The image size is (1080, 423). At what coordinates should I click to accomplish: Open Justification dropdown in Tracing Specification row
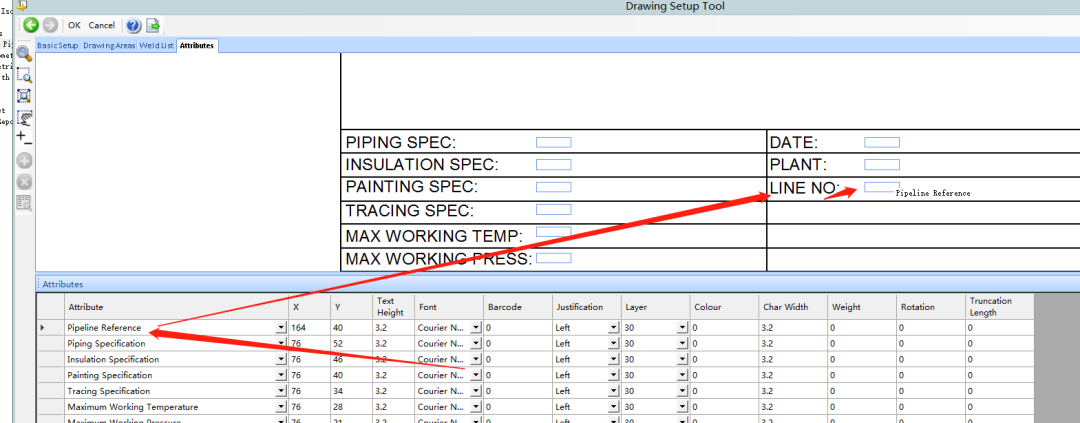(613, 391)
